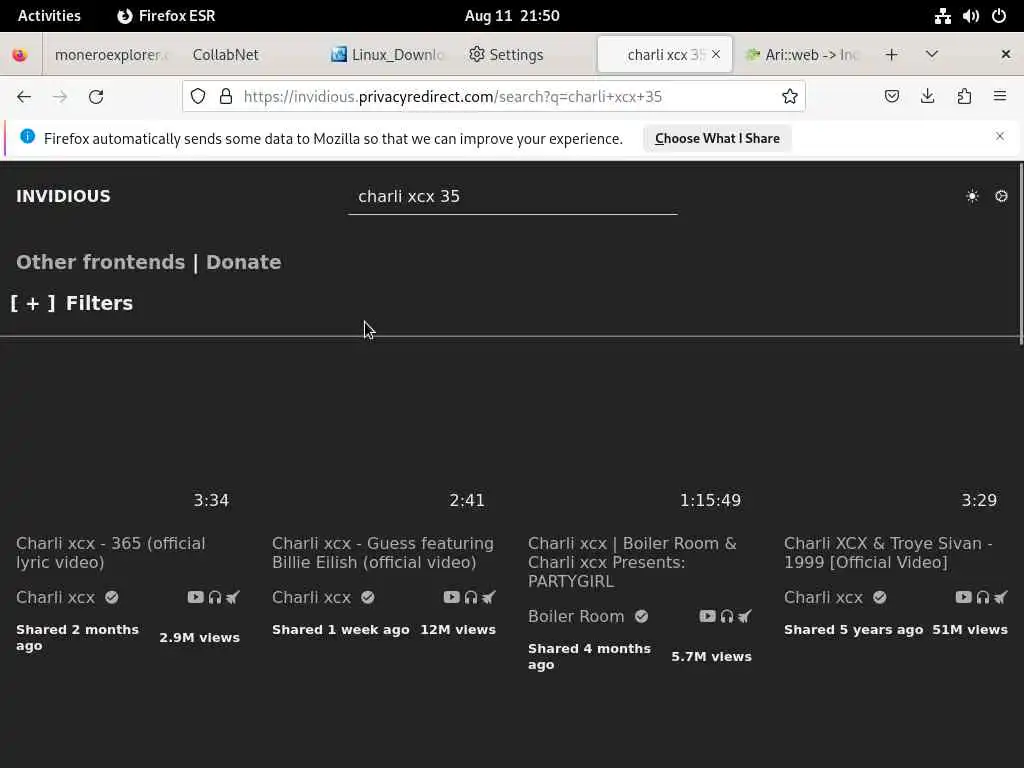
Task: Click the Firefox back arrow
Action: [x=24, y=97]
